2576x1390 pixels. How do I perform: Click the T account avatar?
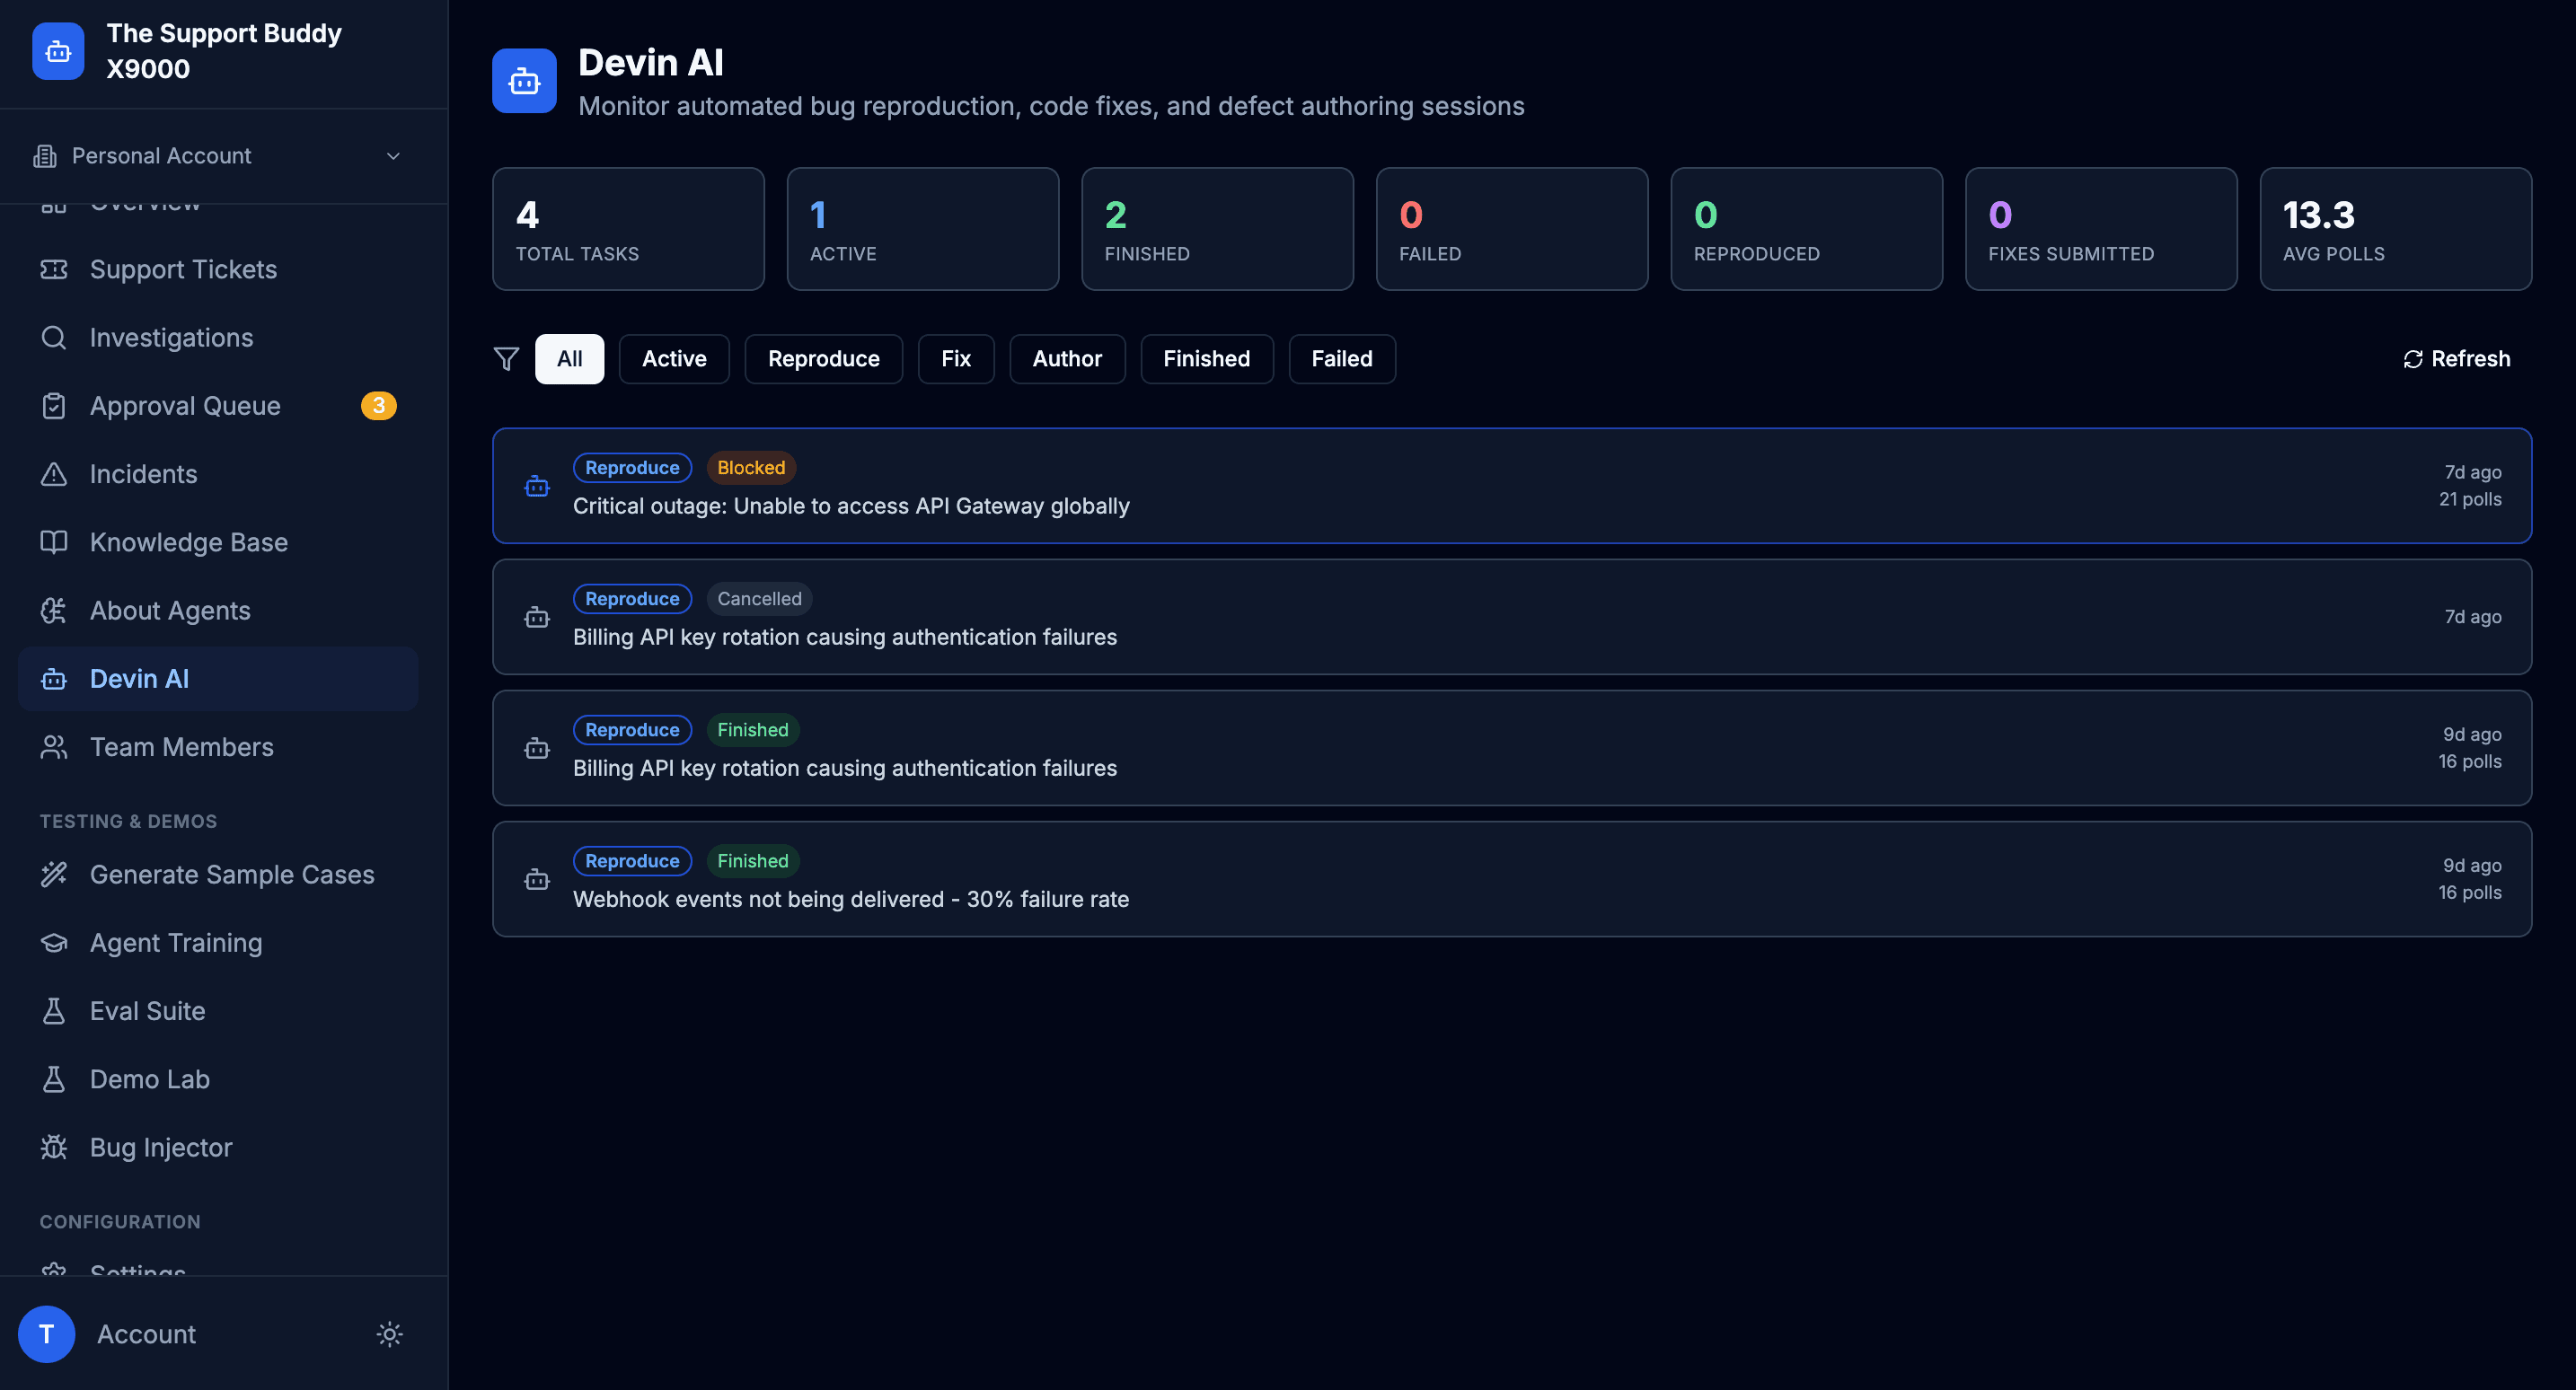pyautogui.click(x=47, y=1334)
